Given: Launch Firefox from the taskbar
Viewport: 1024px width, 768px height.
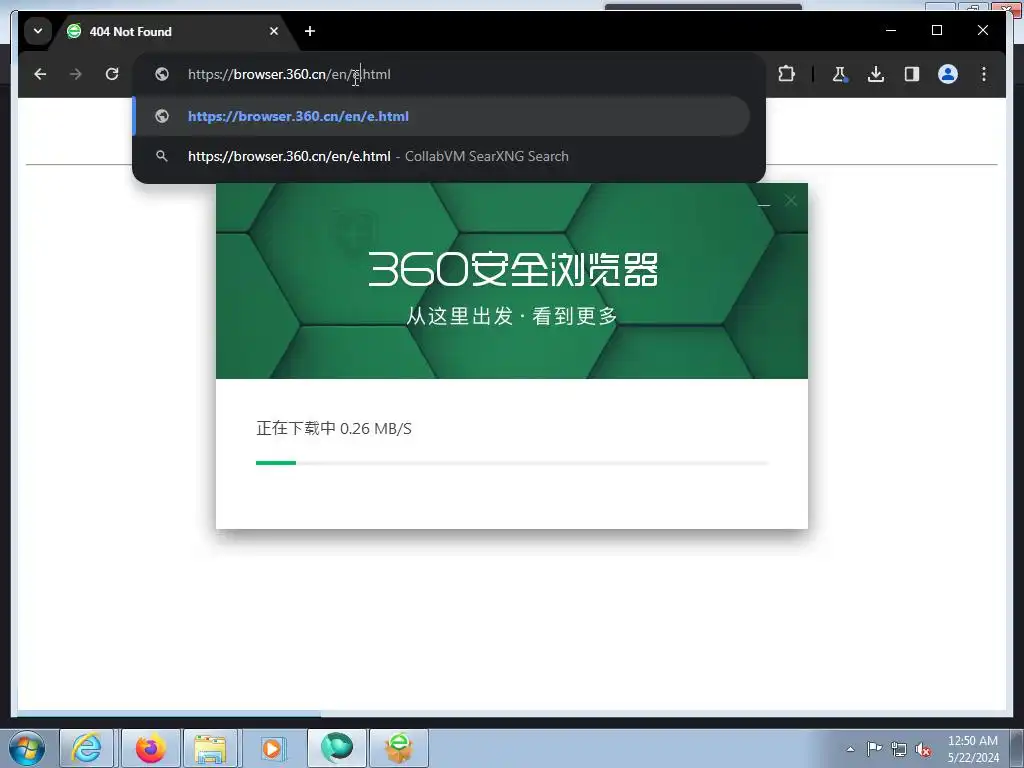Looking at the screenshot, I should click(150, 748).
